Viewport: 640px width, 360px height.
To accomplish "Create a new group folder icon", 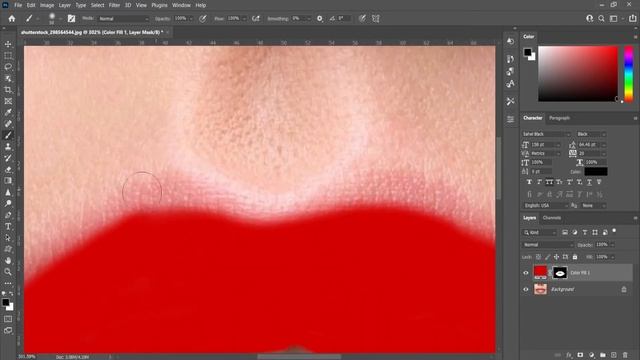I will (602, 355).
